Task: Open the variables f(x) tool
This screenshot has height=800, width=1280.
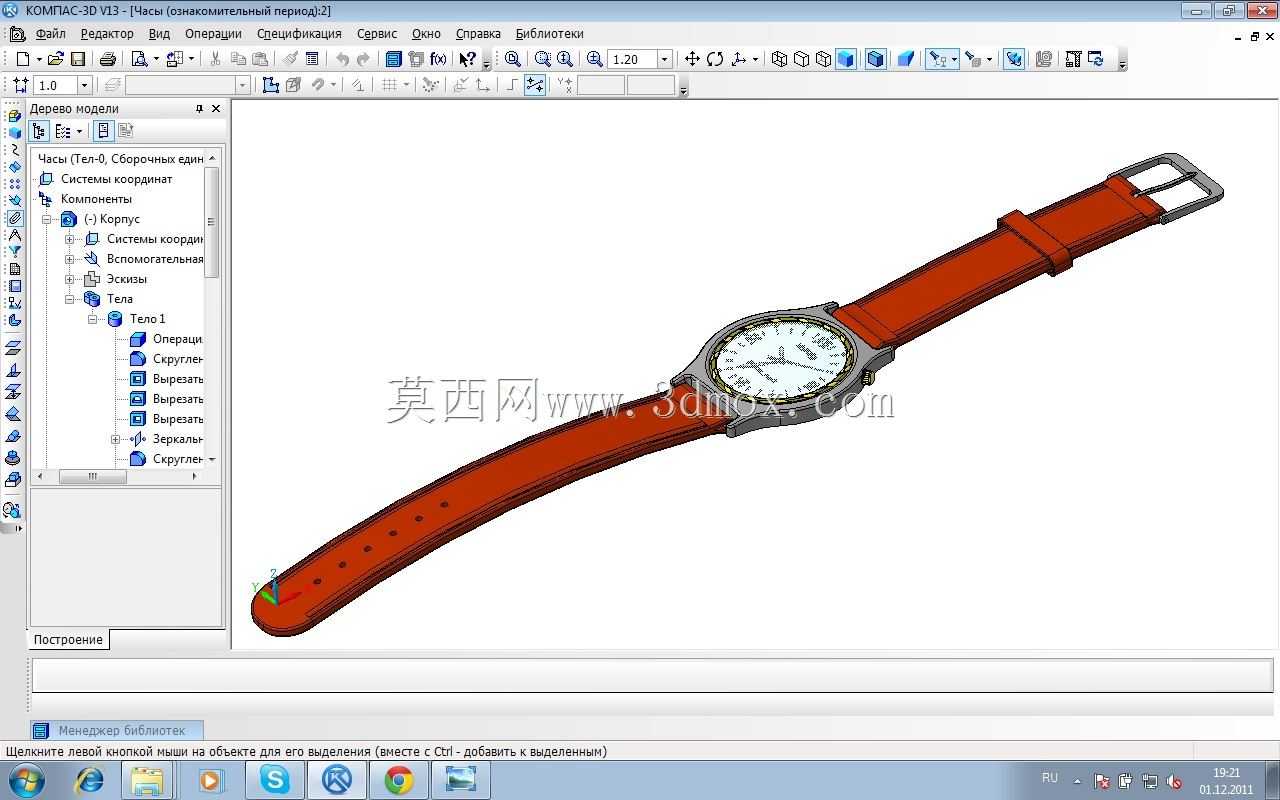Action: 438,59
